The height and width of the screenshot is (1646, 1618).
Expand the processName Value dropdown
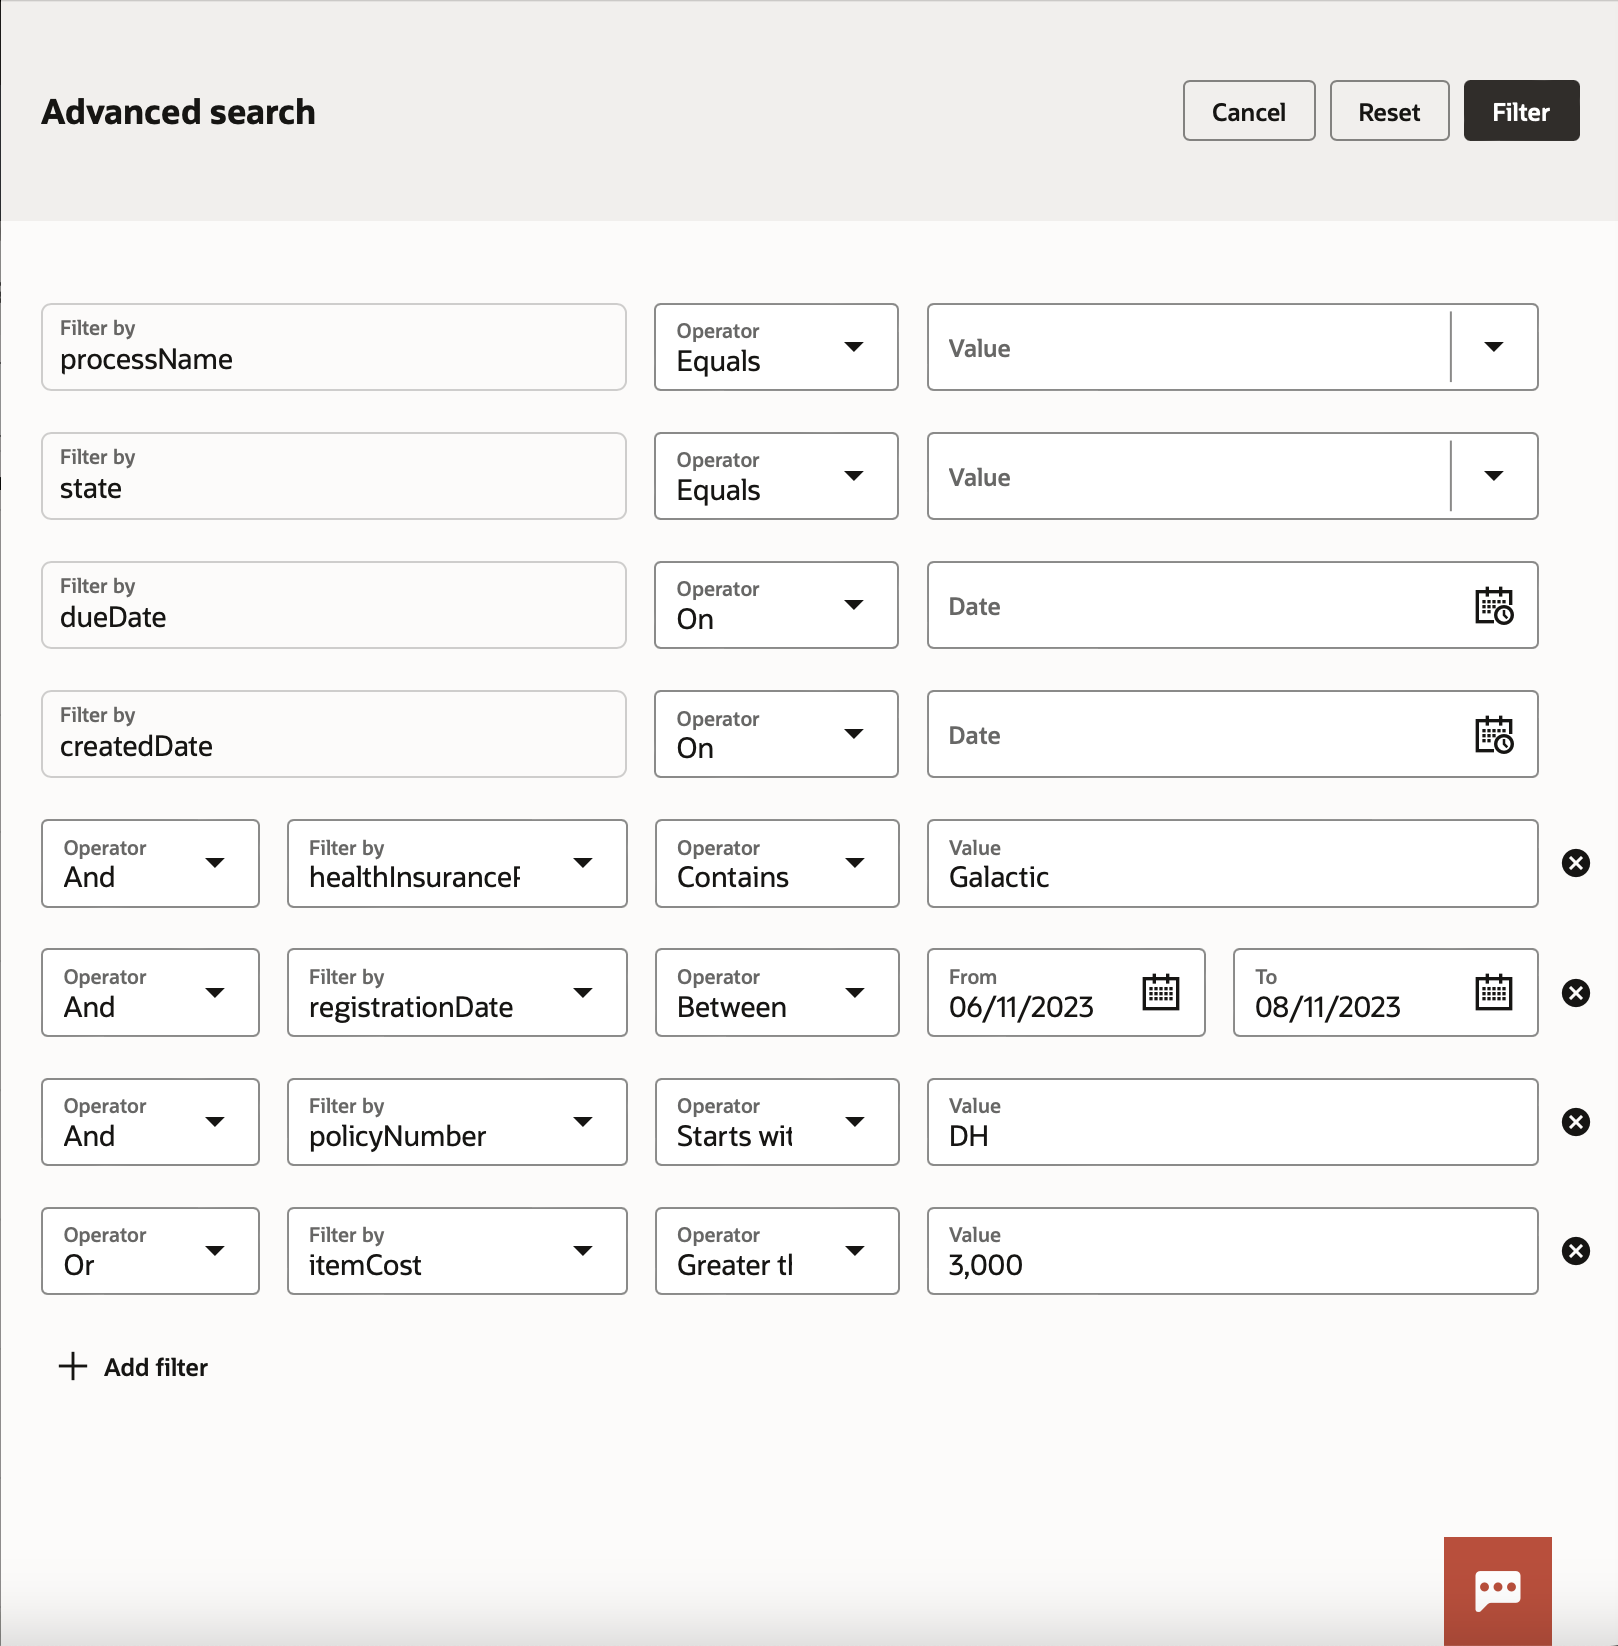click(1493, 347)
